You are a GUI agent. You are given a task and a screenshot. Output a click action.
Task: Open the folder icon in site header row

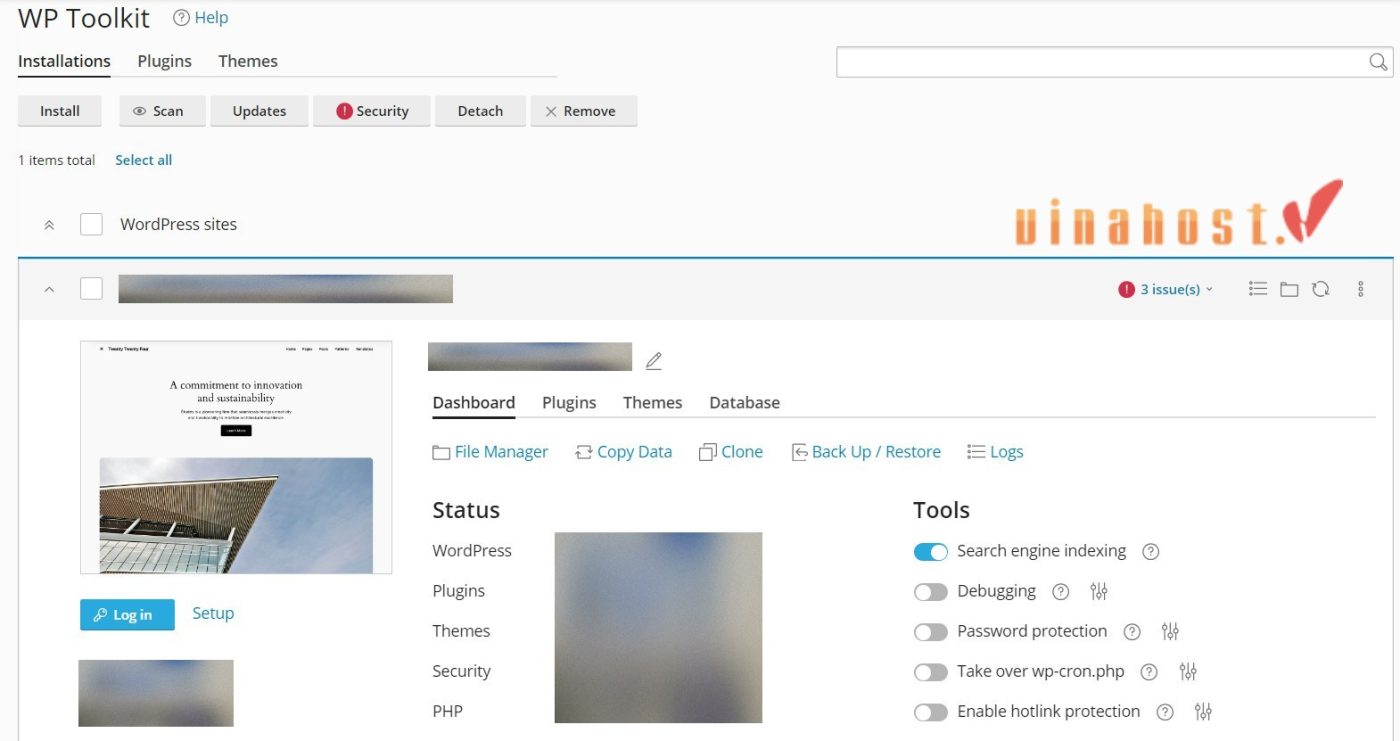1289,289
